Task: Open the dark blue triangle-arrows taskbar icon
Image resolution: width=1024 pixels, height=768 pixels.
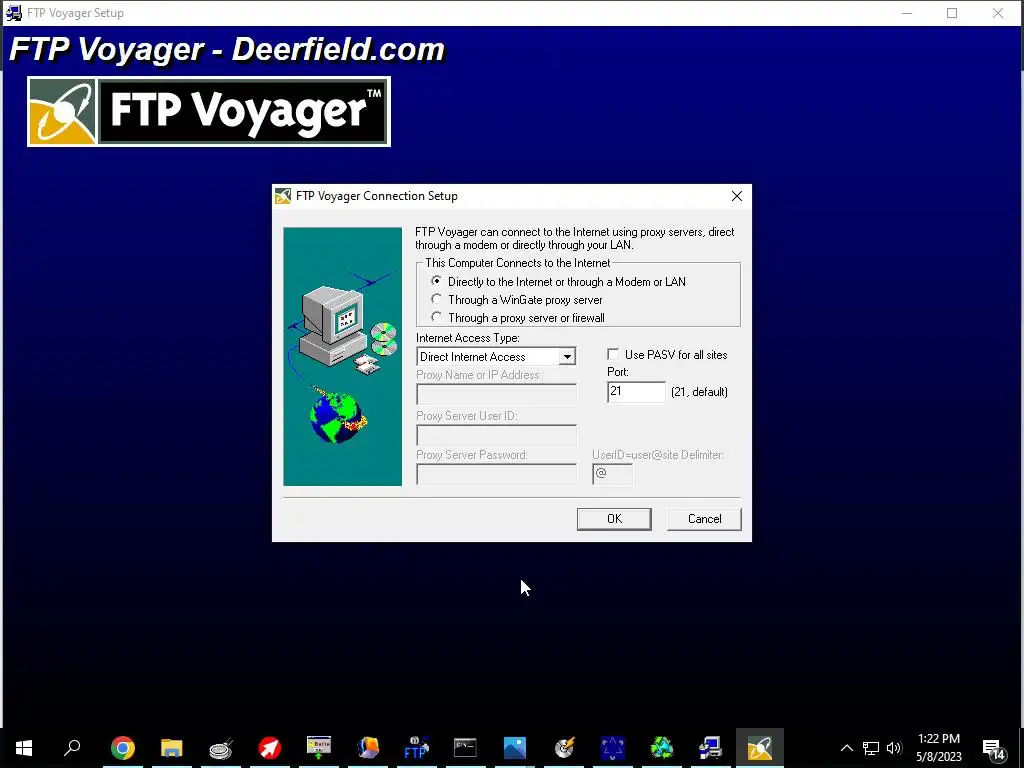Action: pyautogui.click(x=613, y=748)
